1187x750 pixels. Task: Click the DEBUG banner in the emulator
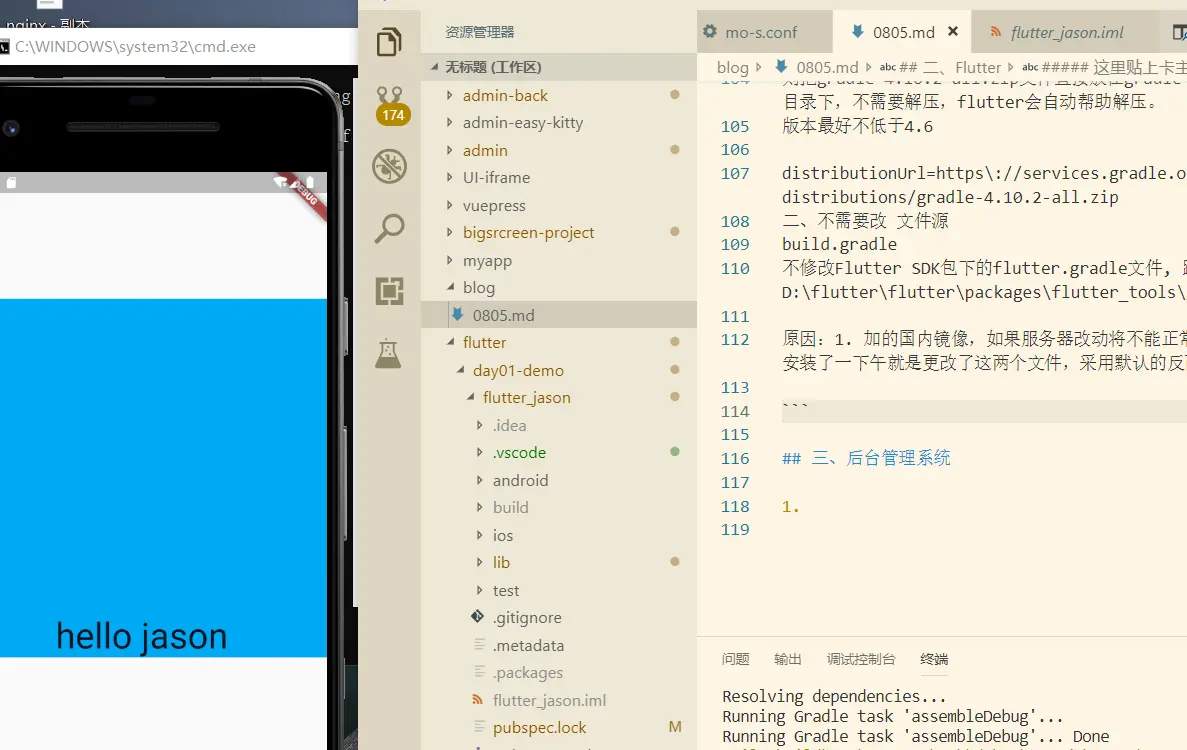tap(306, 195)
